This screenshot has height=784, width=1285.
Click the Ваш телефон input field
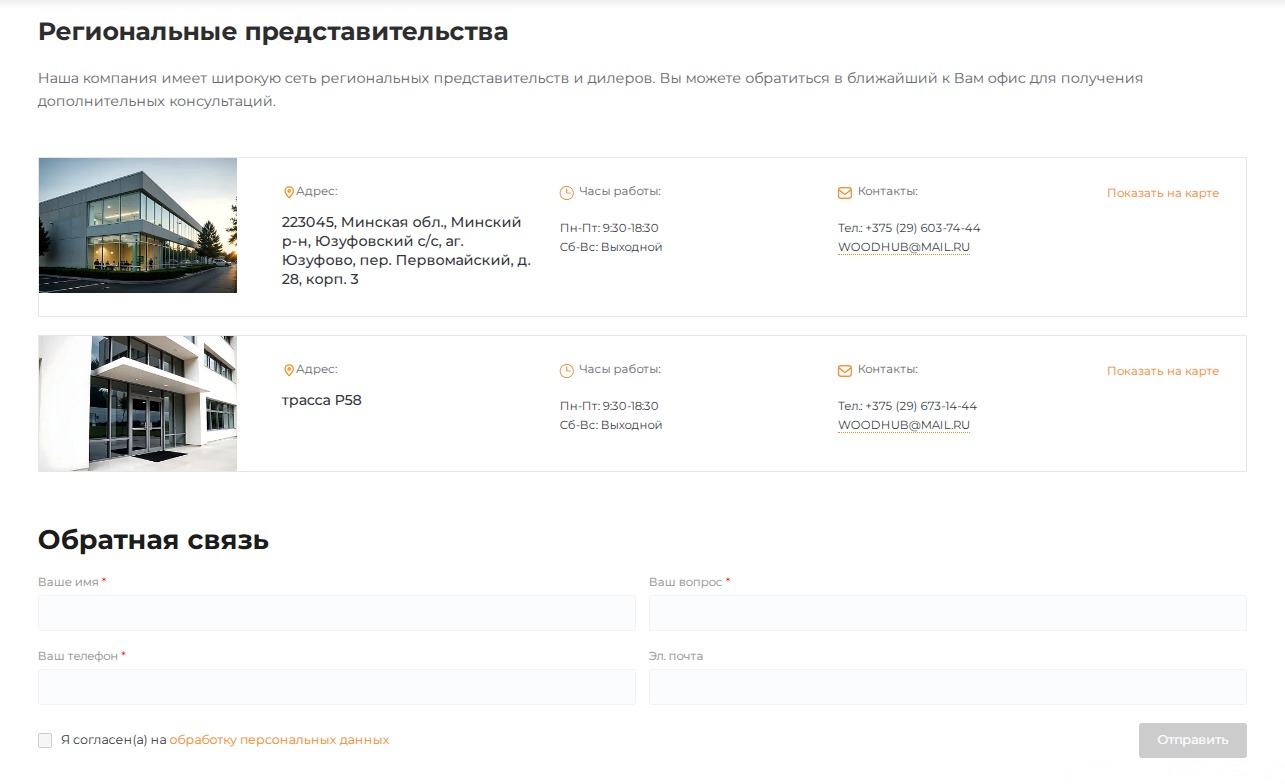336,686
